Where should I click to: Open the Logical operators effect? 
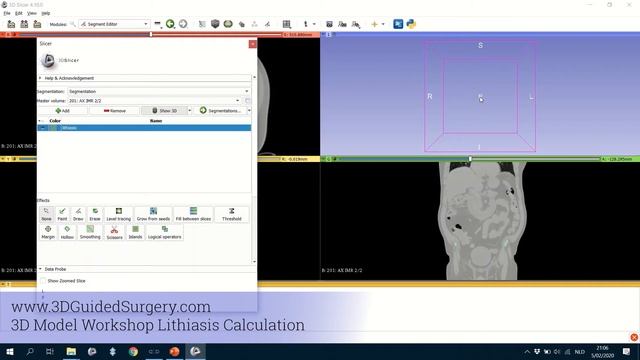(x=164, y=232)
